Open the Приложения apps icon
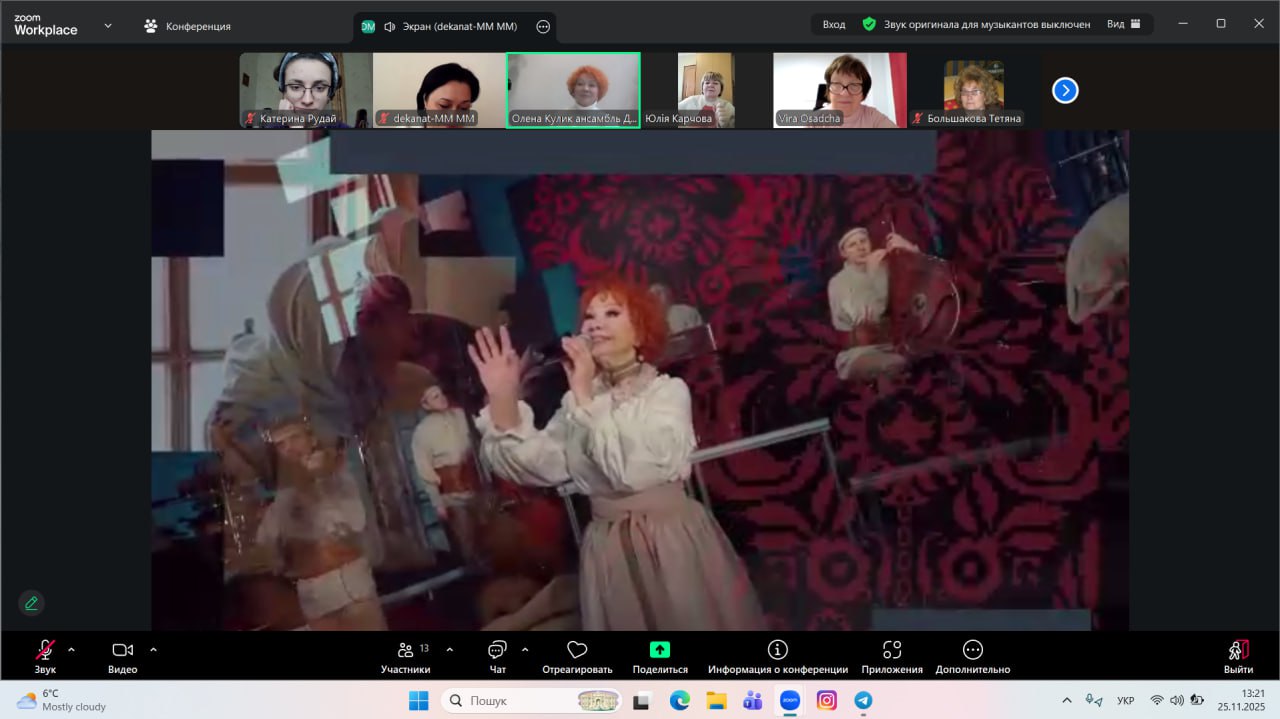1280x719 pixels. point(892,650)
